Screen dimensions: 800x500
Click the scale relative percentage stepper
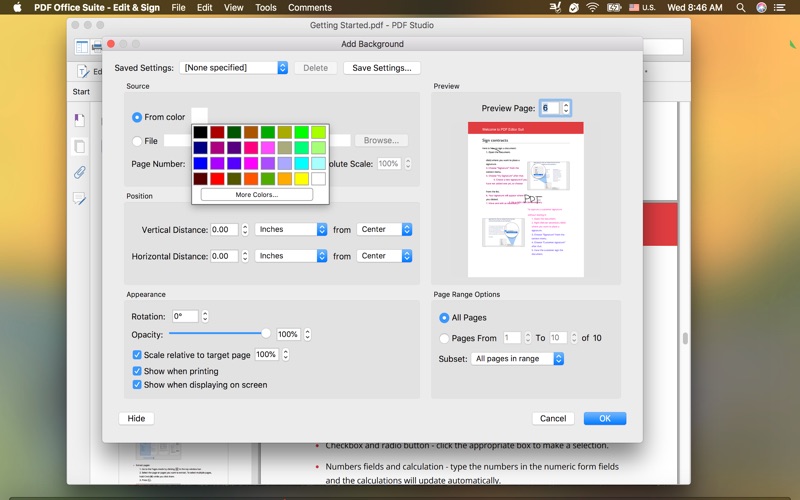tap(286, 355)
